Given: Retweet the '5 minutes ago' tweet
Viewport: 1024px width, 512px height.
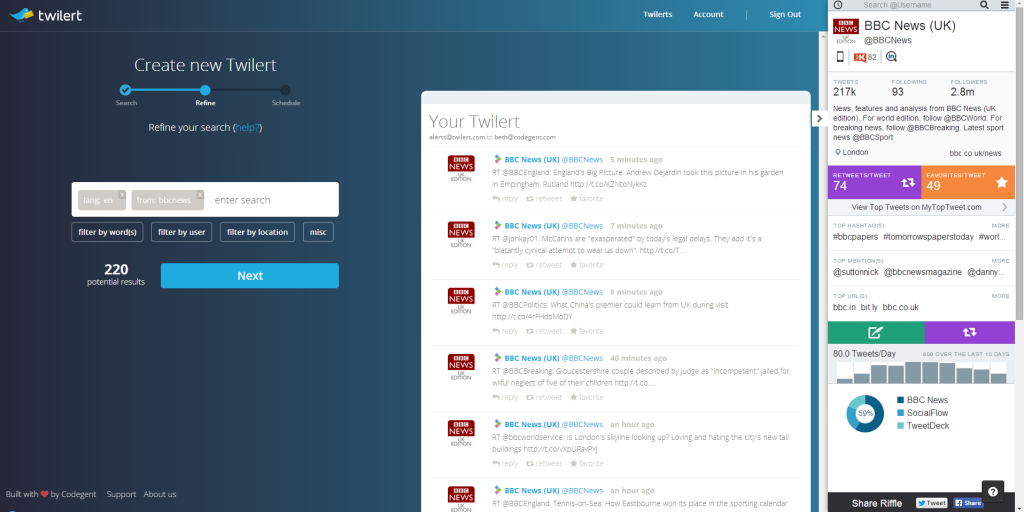Looking at the screenshot, I should tap(544, 199).
